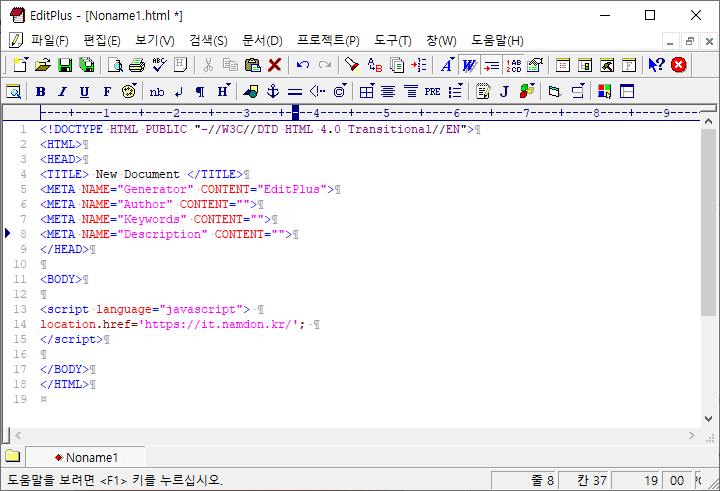Click the context Help pointer icon
720x491 pixels.
(x=656, y=65)
